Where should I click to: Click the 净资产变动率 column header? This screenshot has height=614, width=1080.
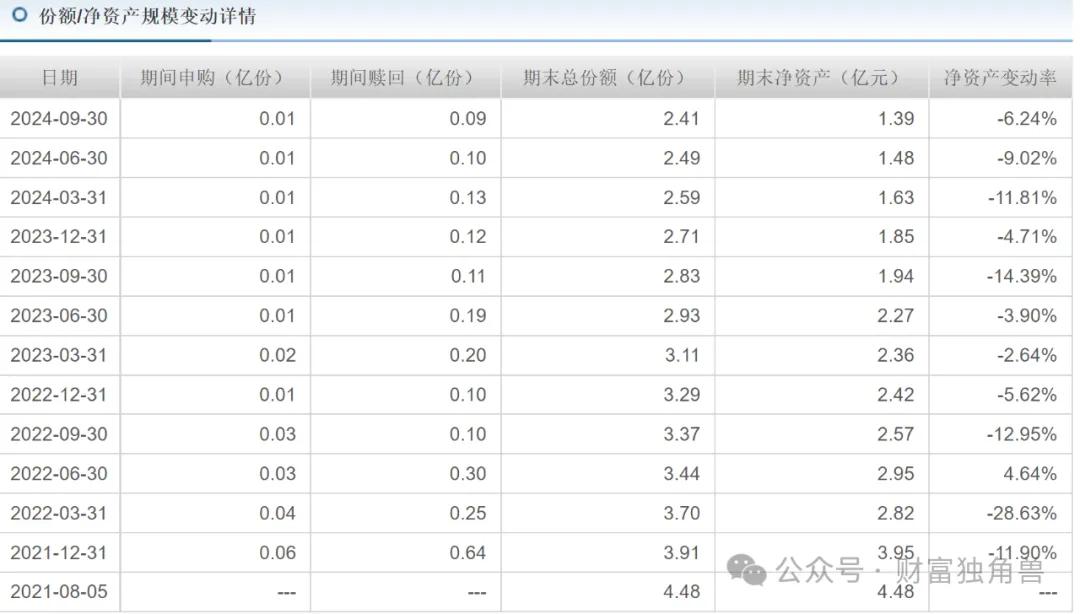(x=1000, y=77)
